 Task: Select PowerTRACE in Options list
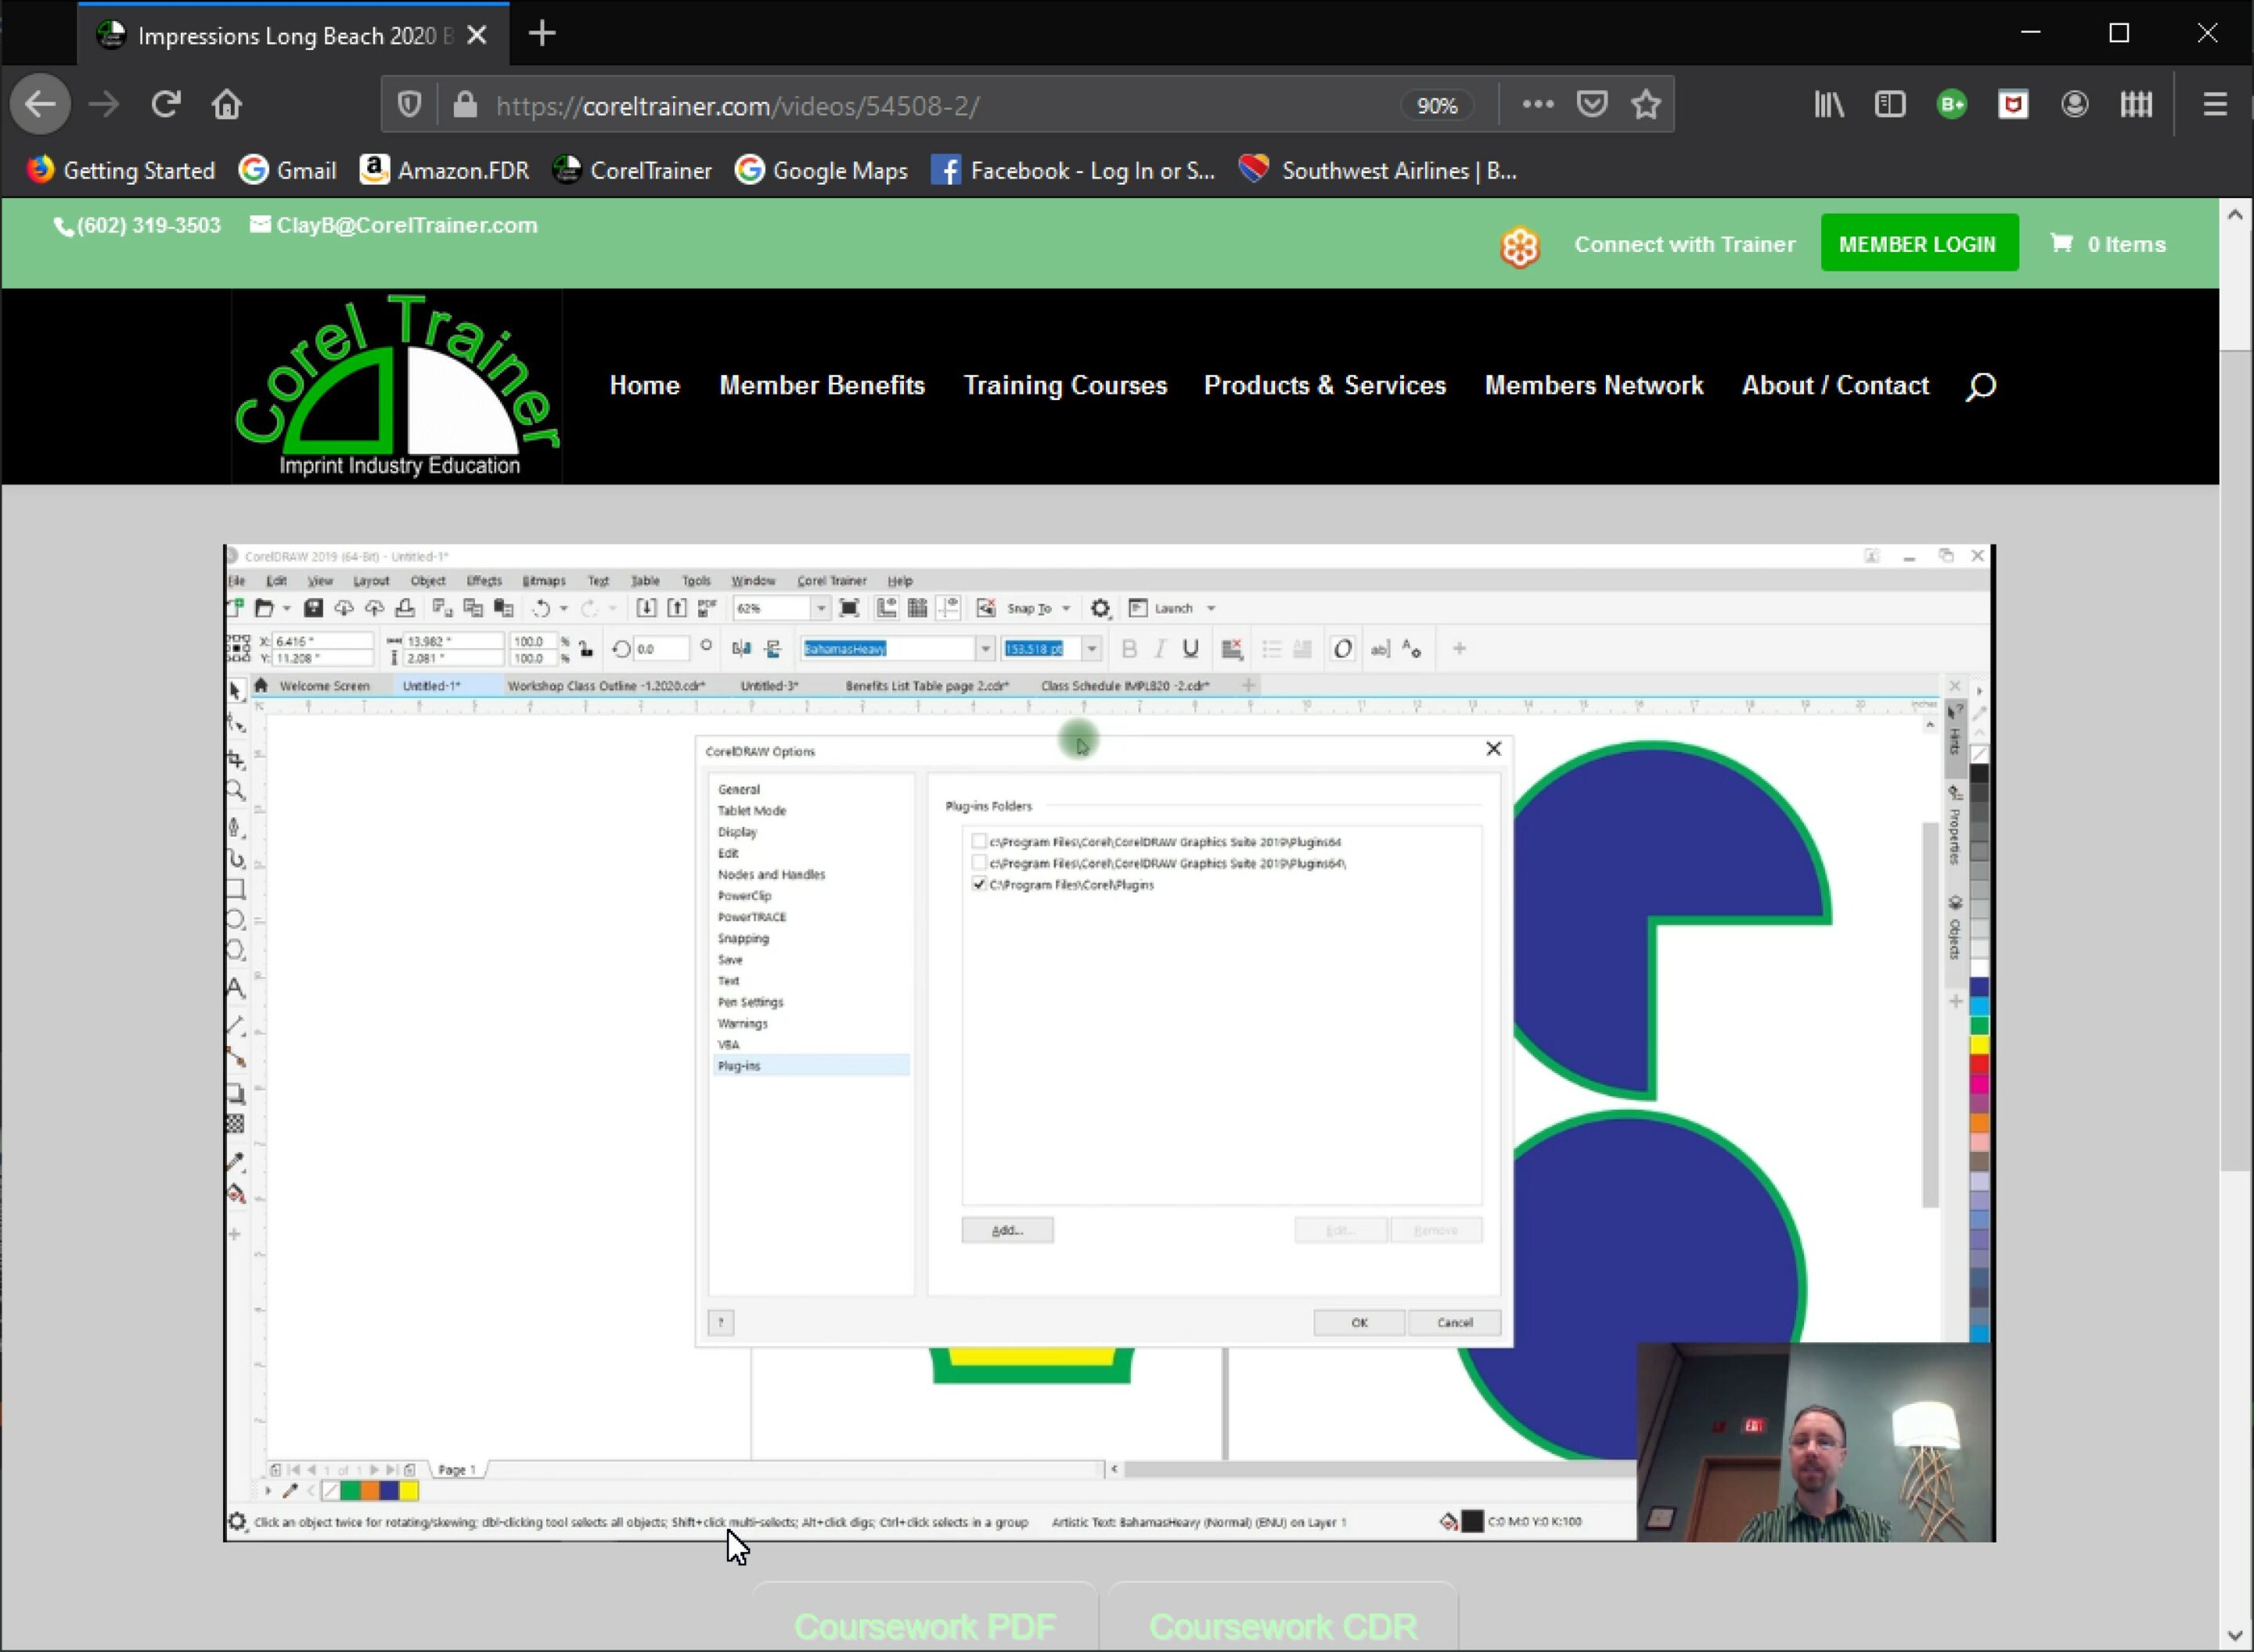[x=751, y=917]
